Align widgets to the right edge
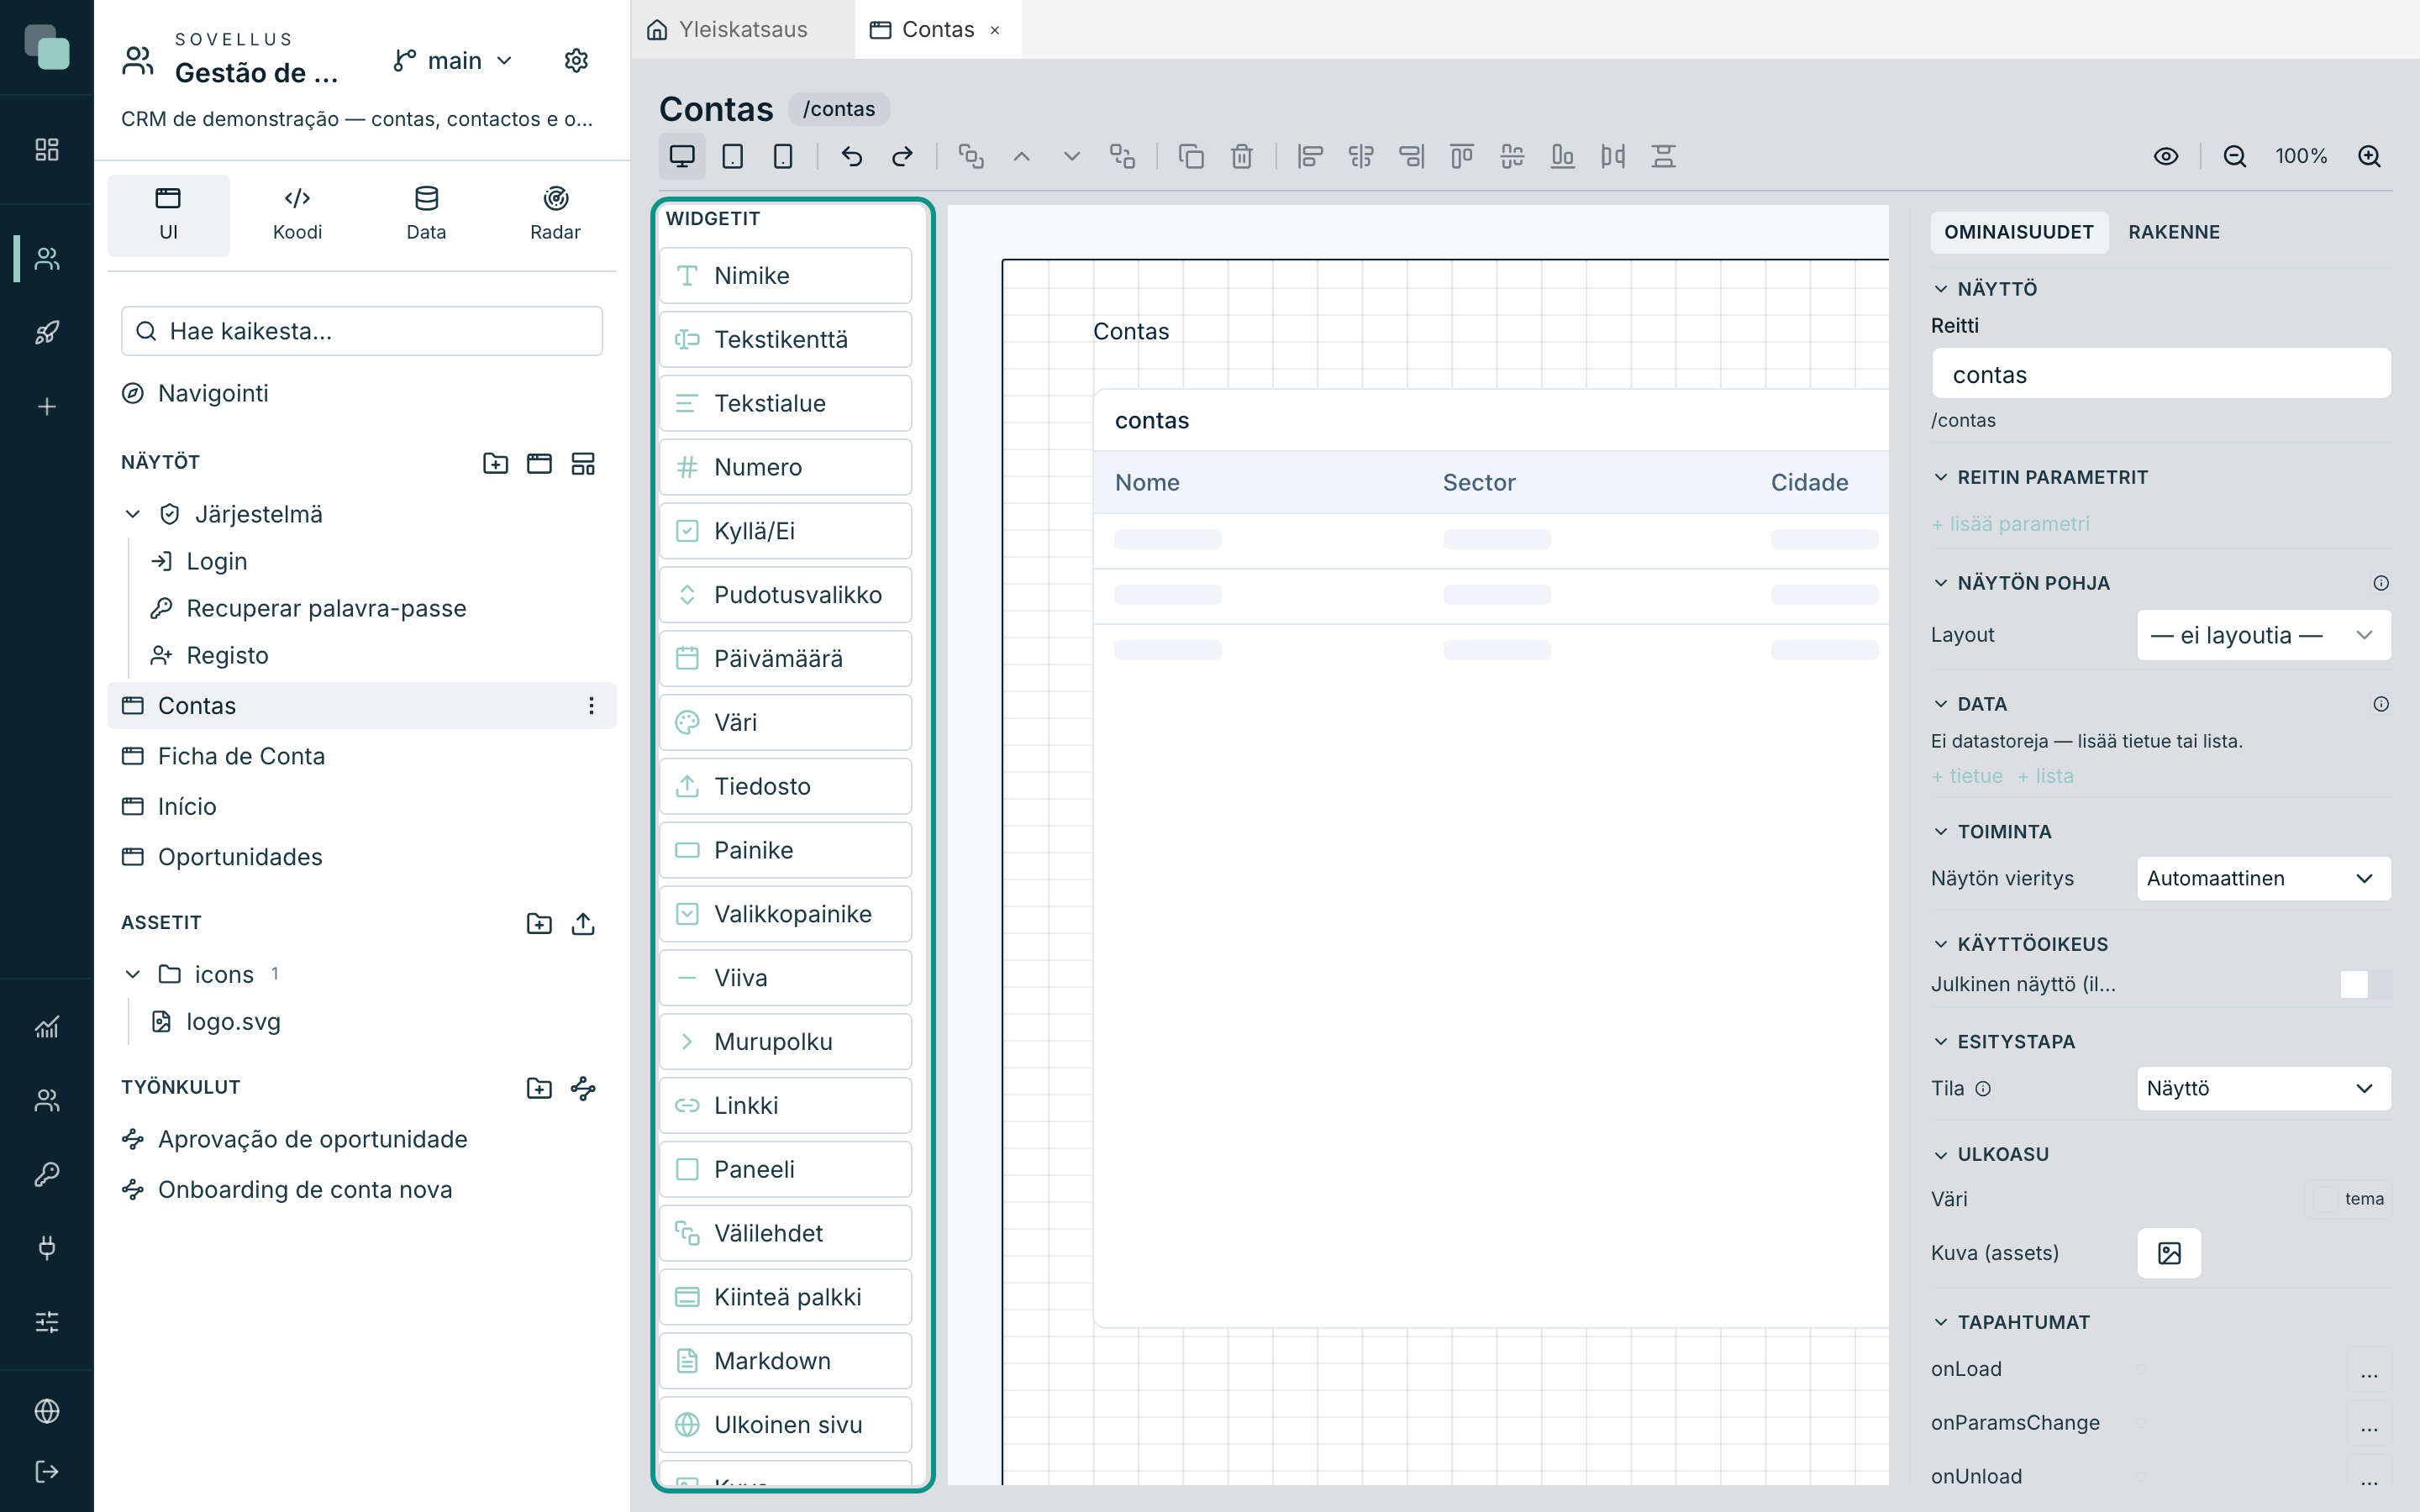This screenshot has height=1512, width=2420. (x=1411, y=156)
